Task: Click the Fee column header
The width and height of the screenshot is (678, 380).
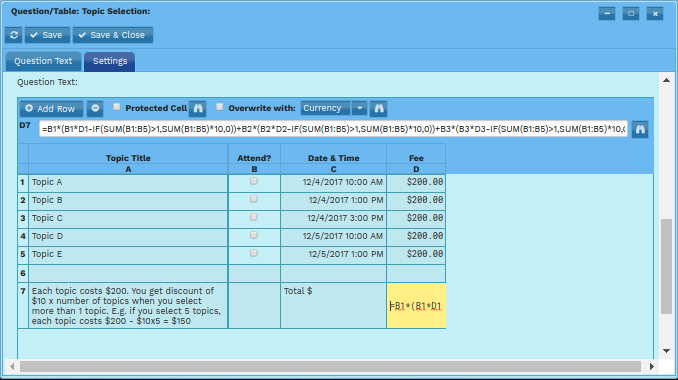Action: (416, 158)
